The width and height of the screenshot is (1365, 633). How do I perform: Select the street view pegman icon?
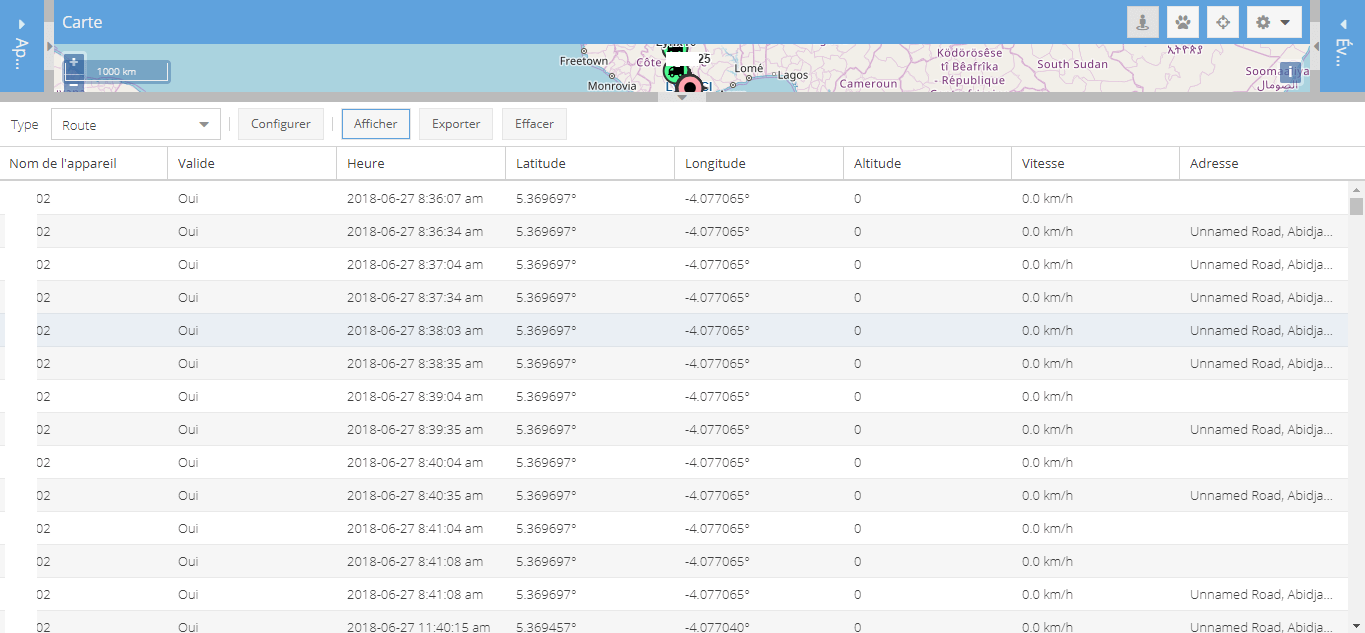click(x=1141, y=21)
